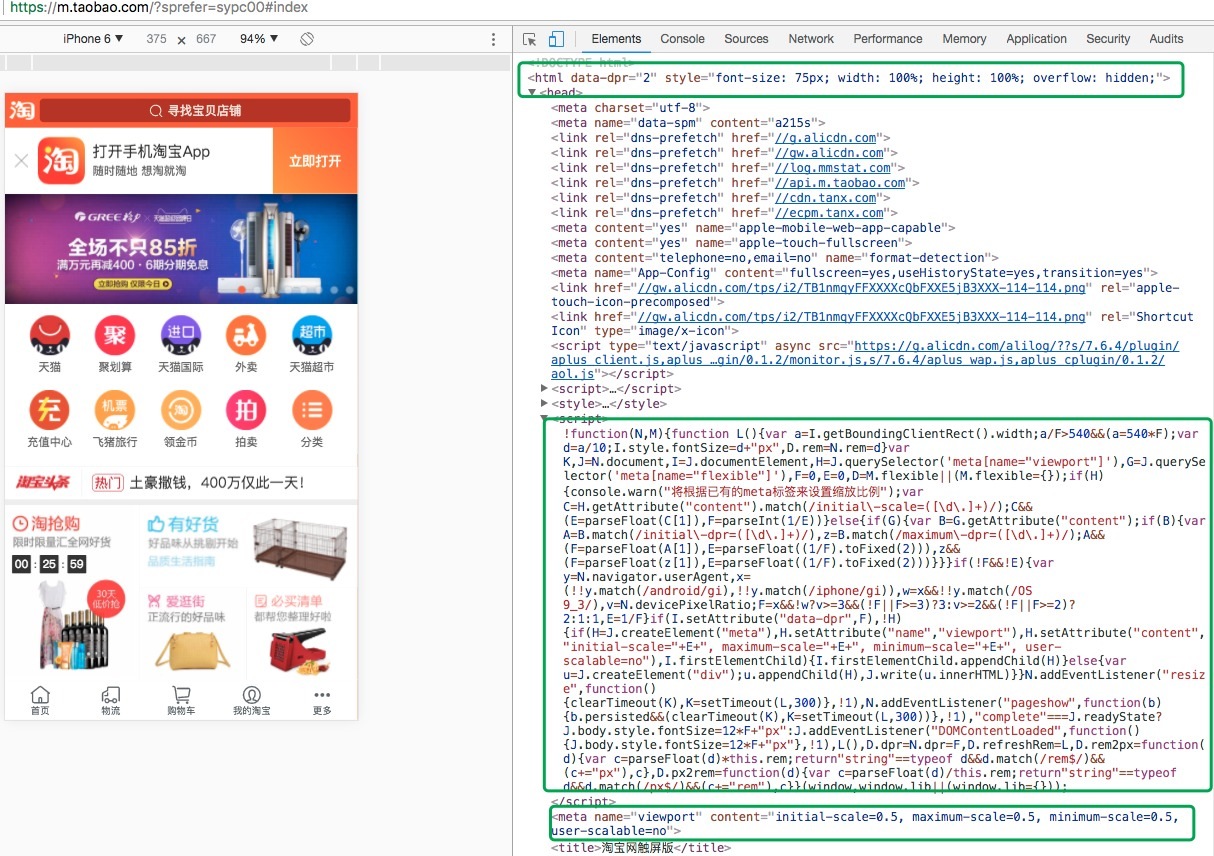
Task: Click the cdn.tanx.com href link
Action: point(826,198)
